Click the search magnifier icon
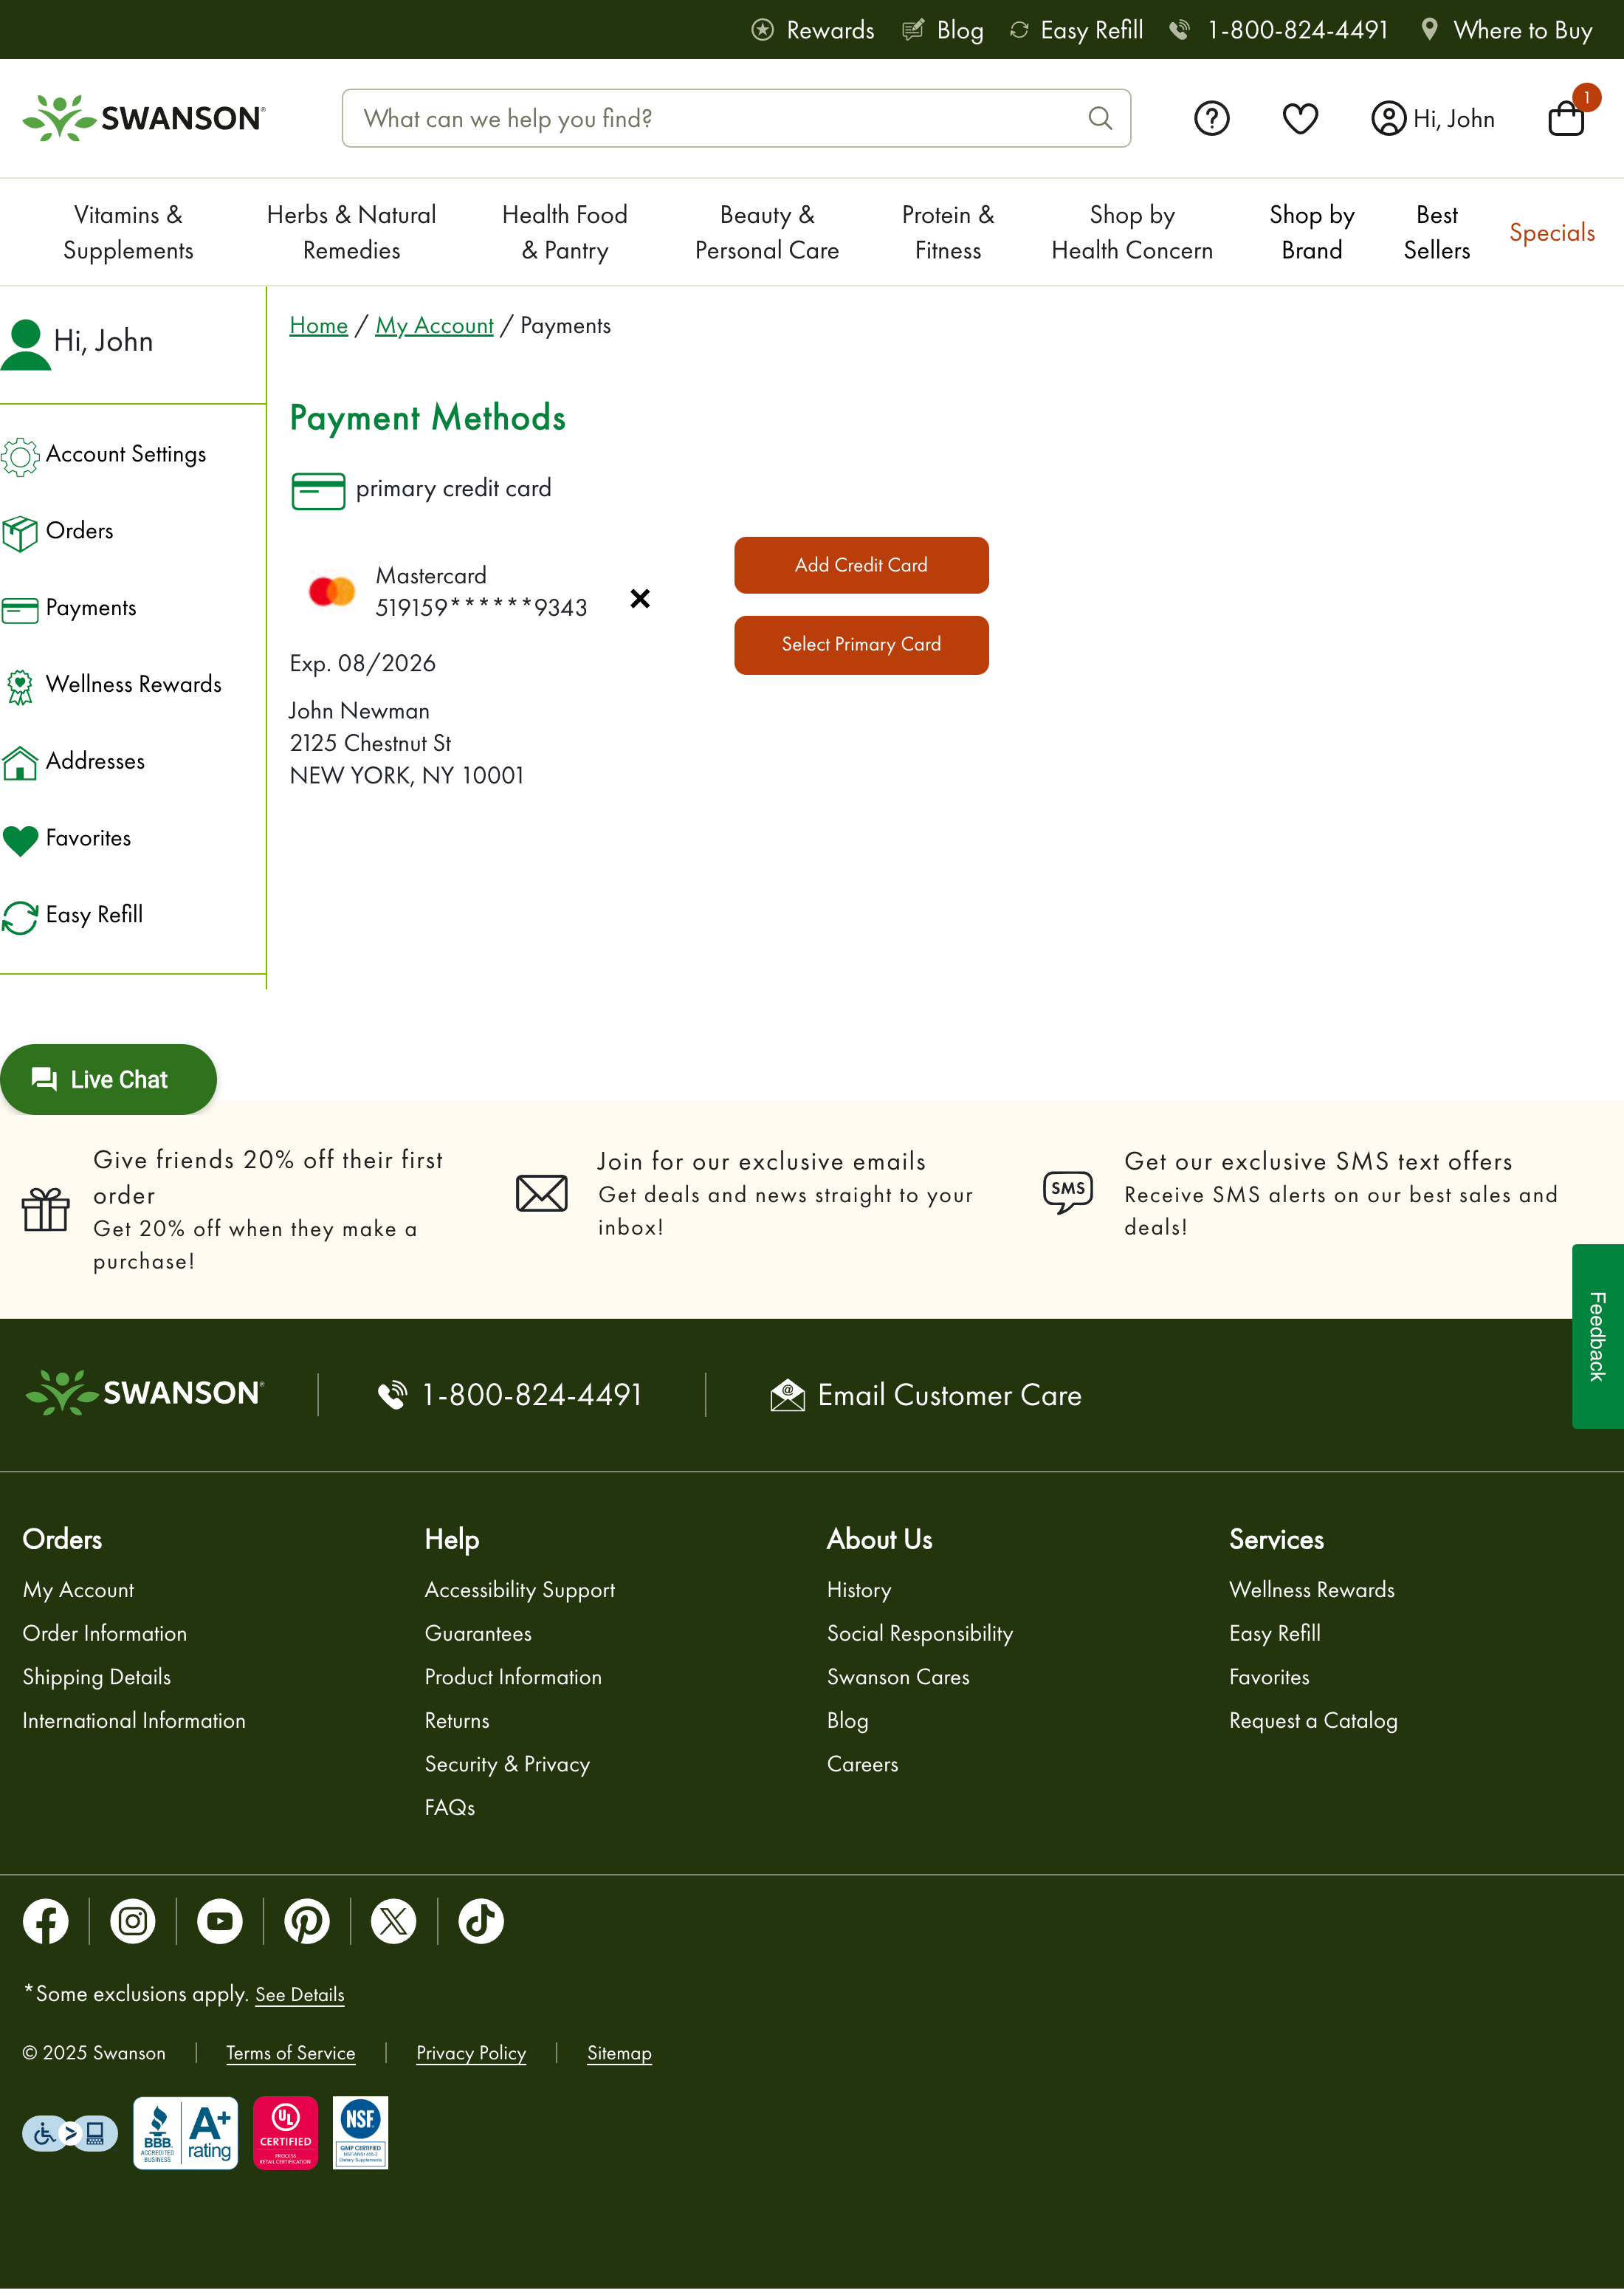 [1100, 118]
